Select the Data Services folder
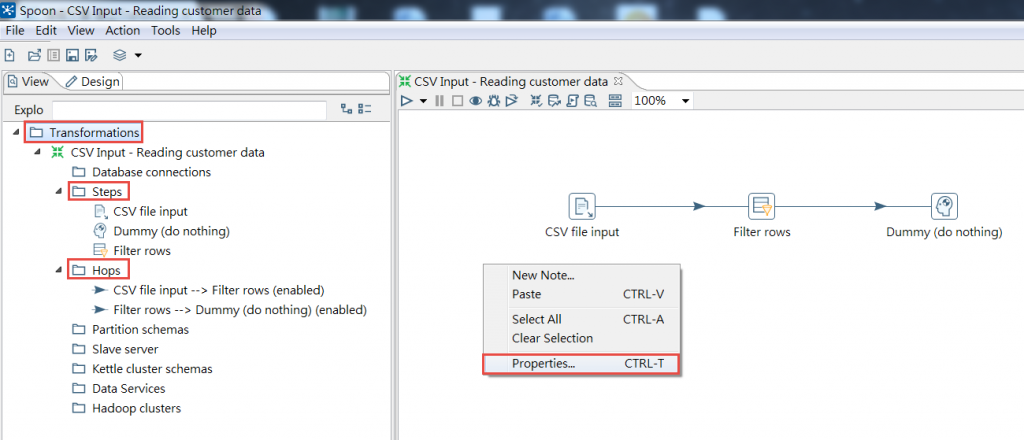This screenshot has width=1024, height=440. click(x=119, y=388)
